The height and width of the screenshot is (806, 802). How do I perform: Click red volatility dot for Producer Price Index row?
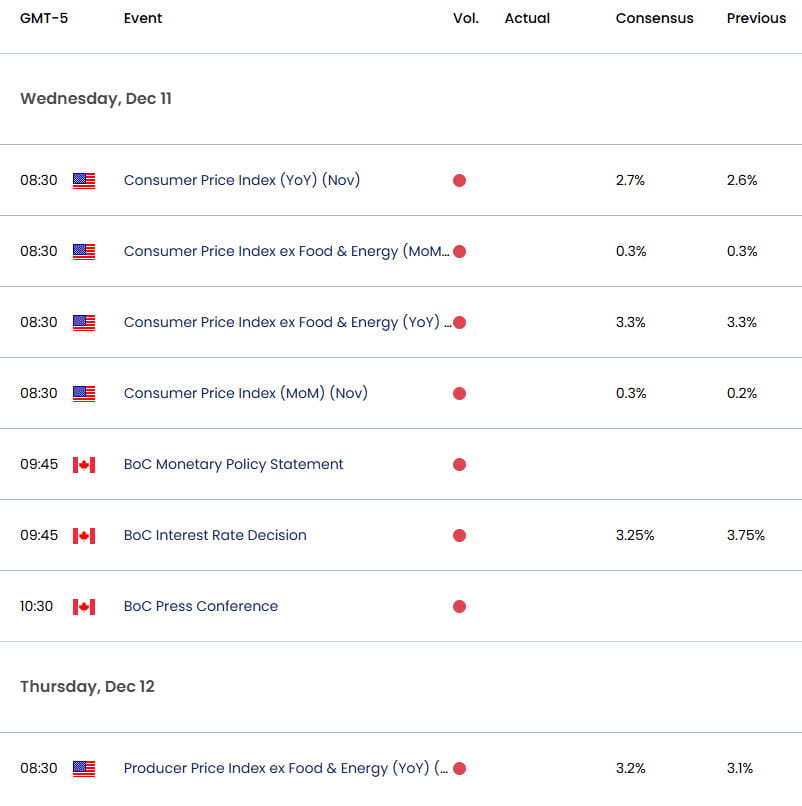tap(460, 768)
